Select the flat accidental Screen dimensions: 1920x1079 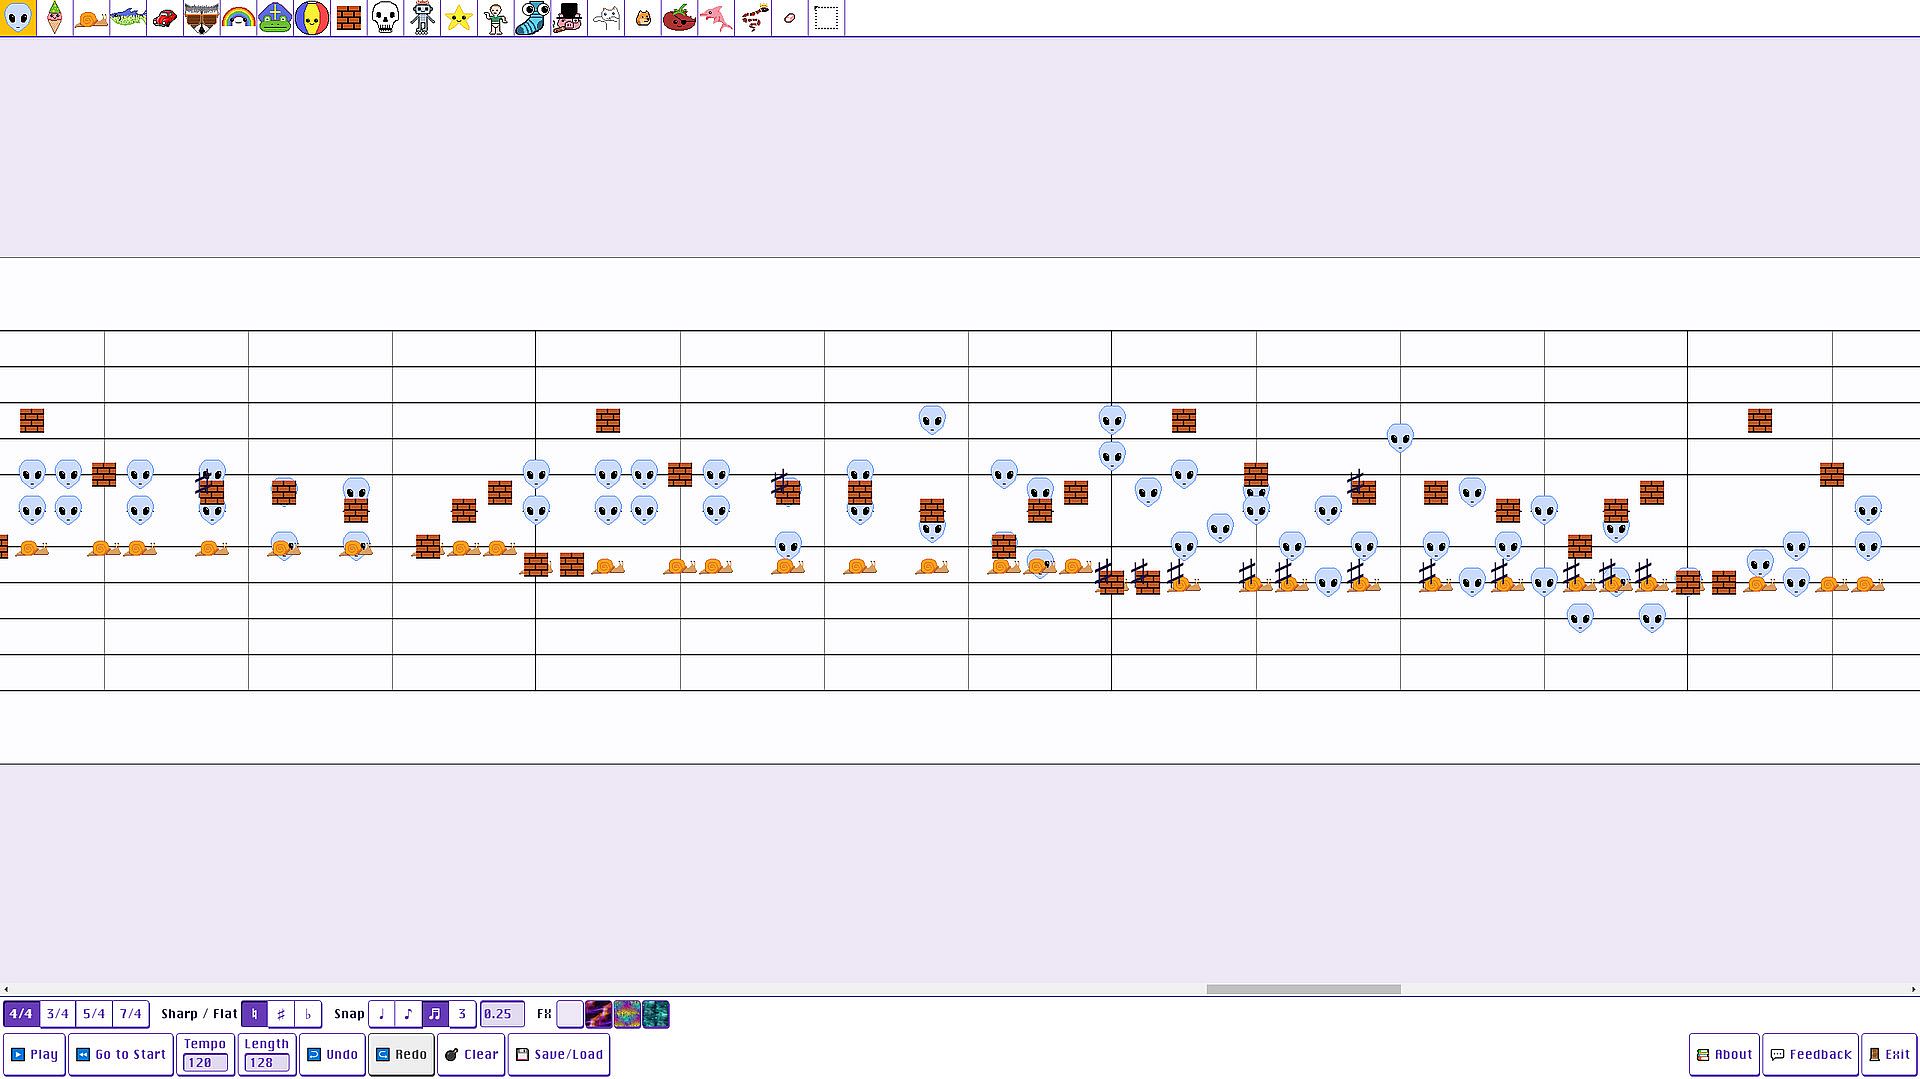(x=308, y=1014)
